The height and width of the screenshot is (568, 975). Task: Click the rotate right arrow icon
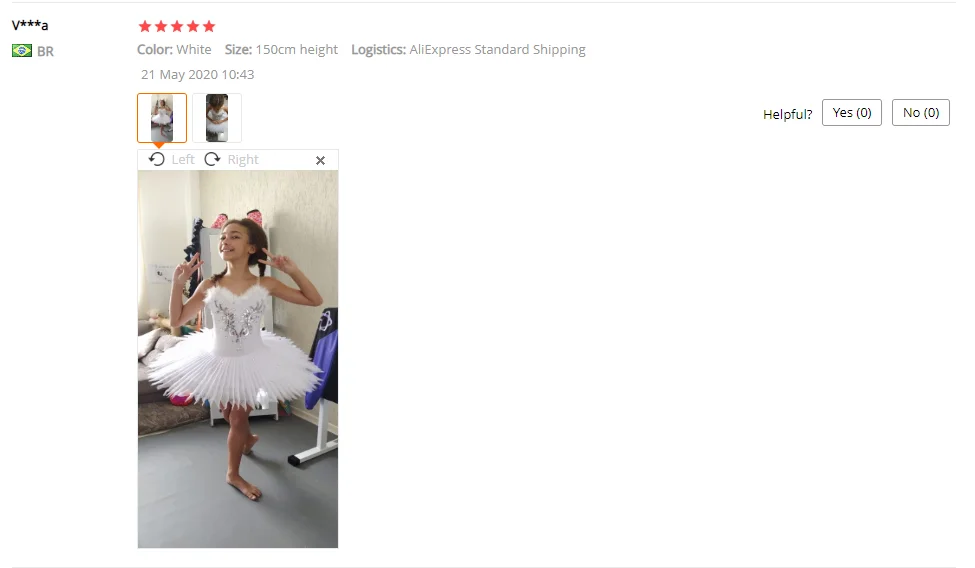[x=213, y=159]
